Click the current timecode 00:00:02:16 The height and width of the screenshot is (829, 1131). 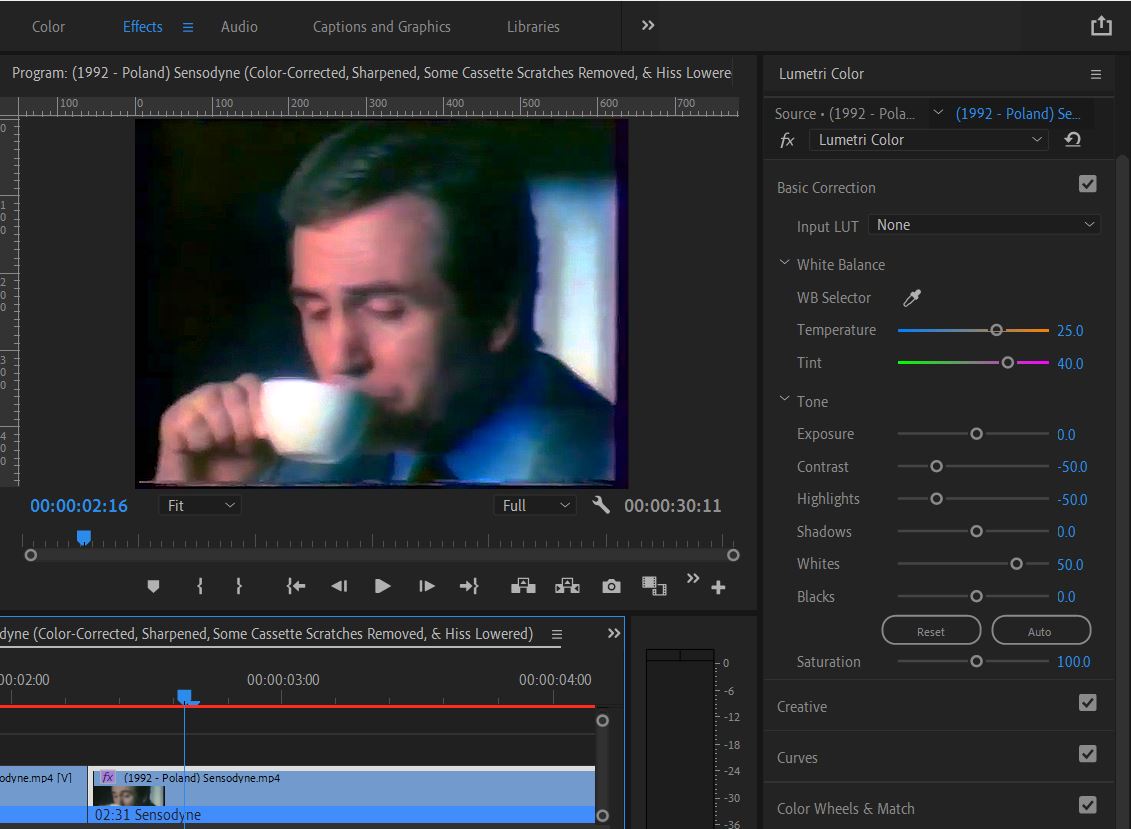pos(79,506)
